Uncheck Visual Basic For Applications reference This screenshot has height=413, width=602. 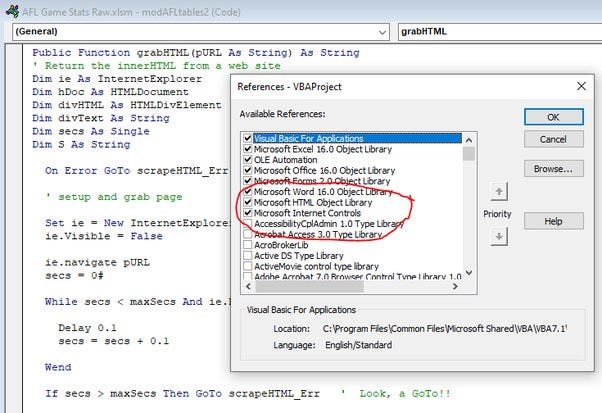click(x=248, y=138)
